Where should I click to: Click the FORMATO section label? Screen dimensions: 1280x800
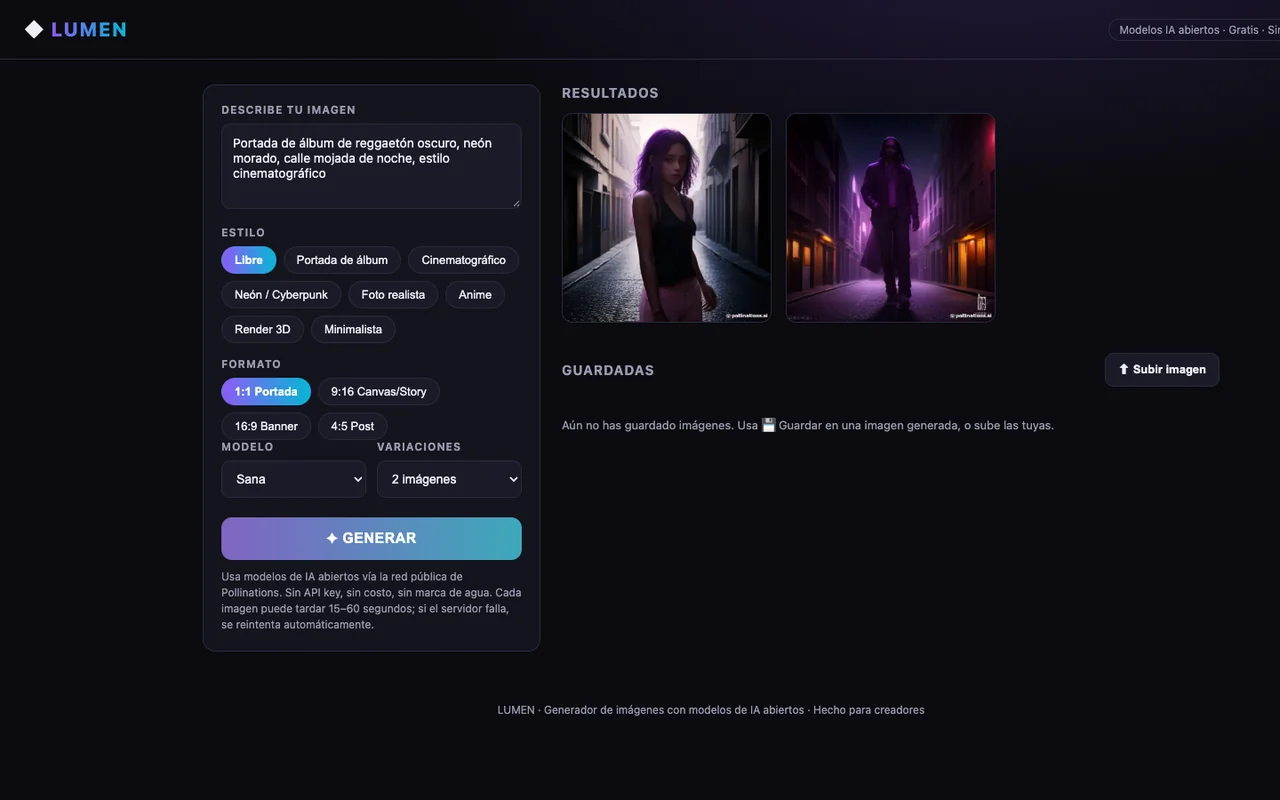(x=251, y=364)
